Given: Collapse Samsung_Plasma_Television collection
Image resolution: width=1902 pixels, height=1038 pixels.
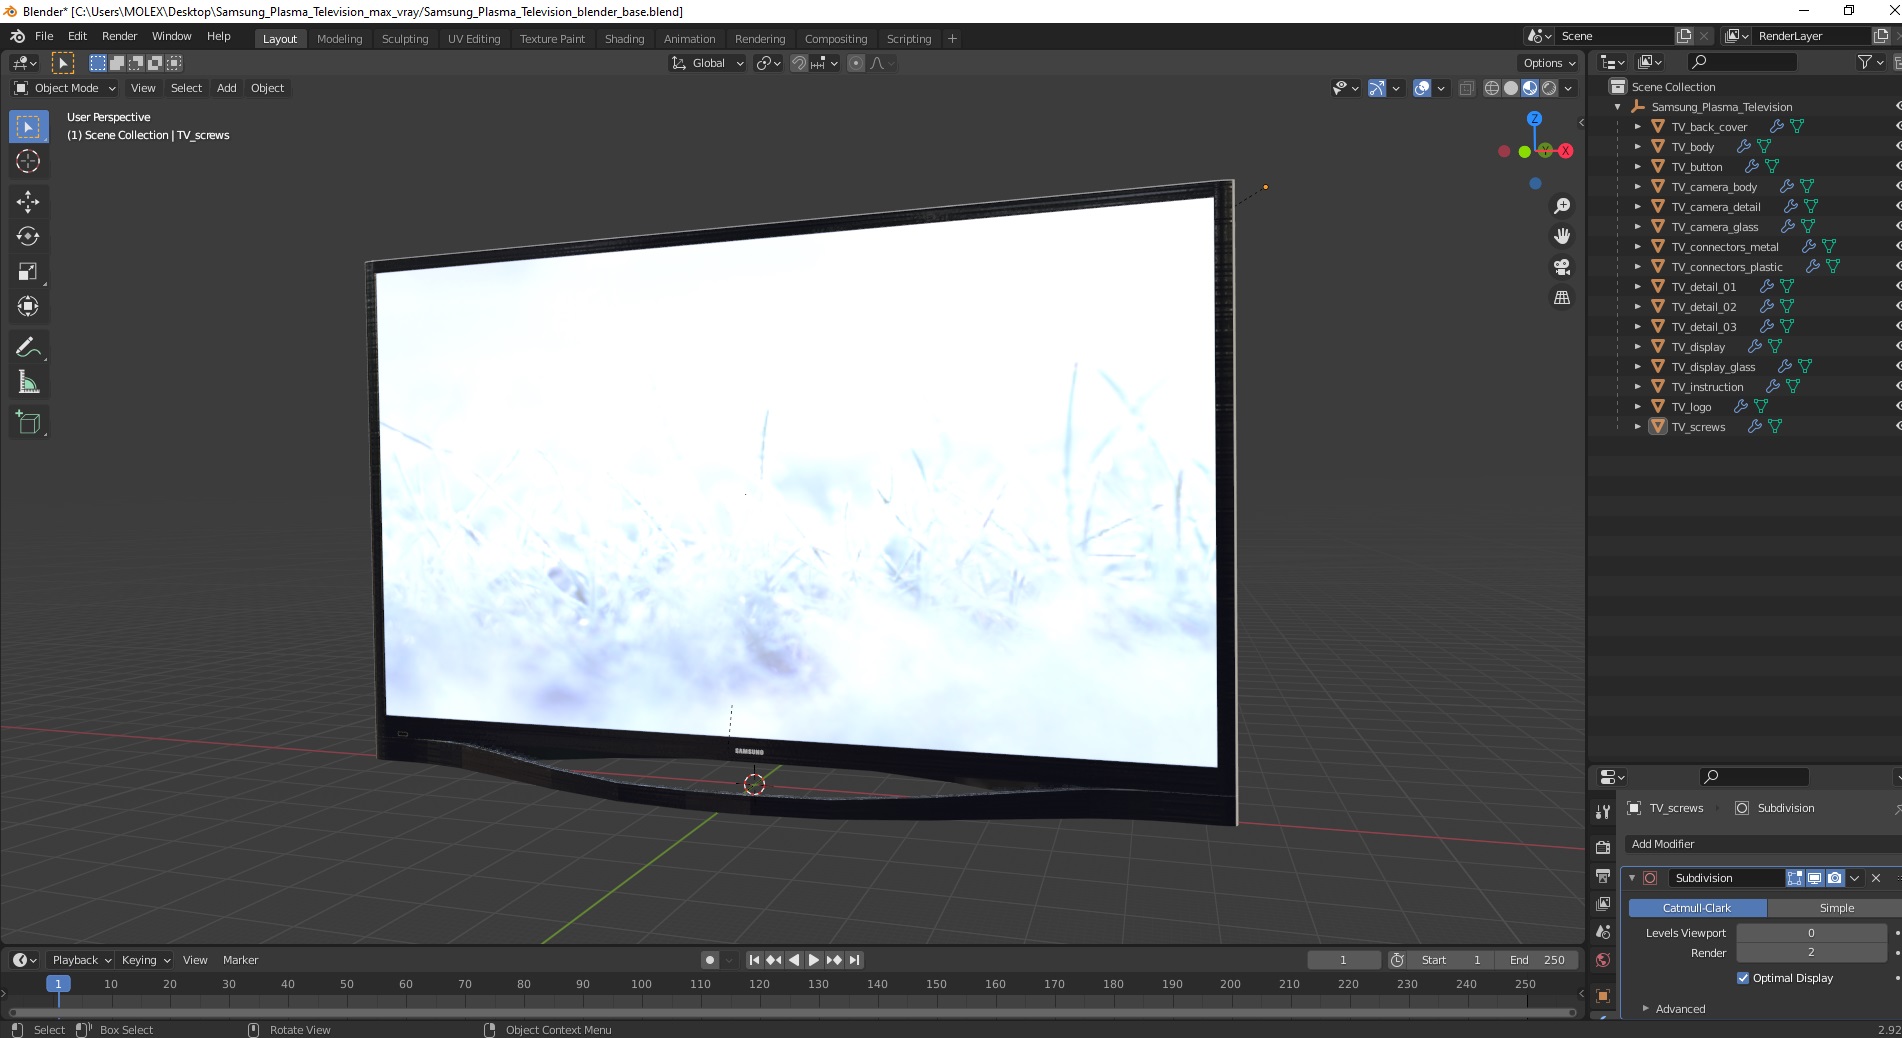Looking at the screenshot, I should coord(1618,107).
